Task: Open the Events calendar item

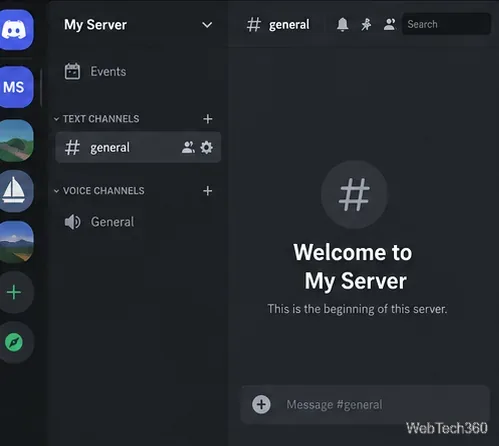Action: click(x=95, y=71)
